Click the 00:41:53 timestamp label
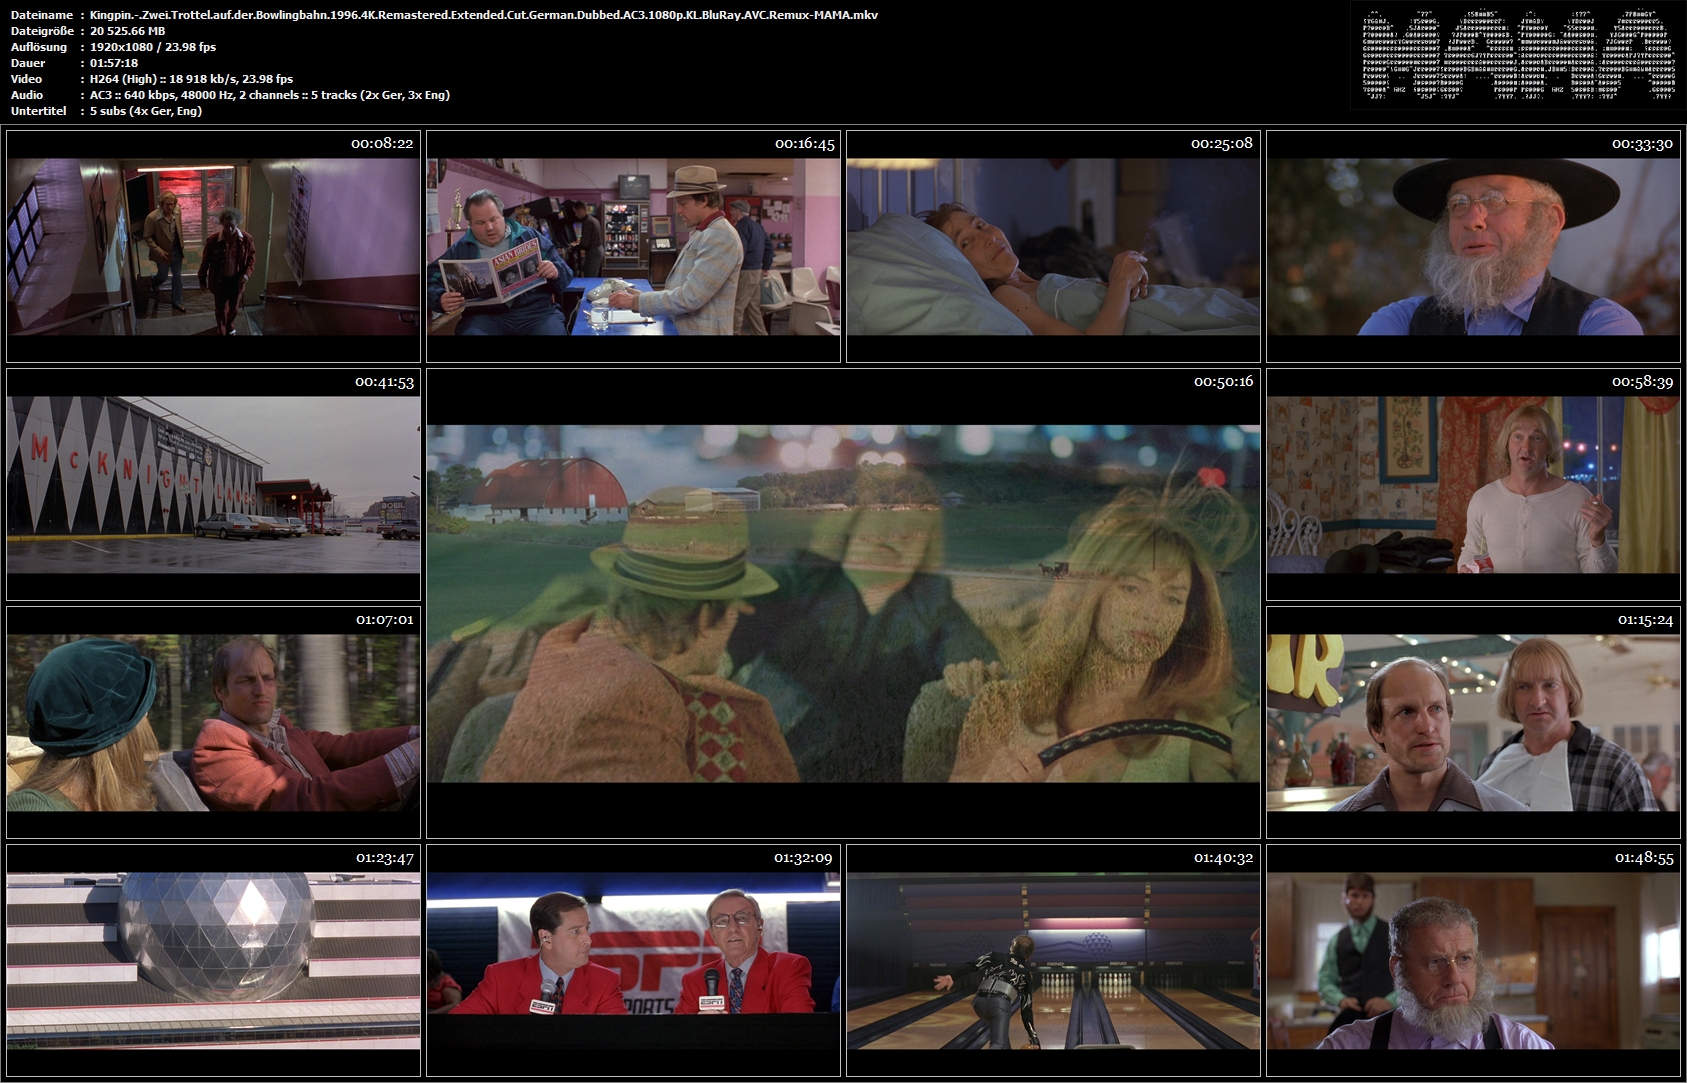This screenshot has width=1687, height=1083. pos(384,382)
